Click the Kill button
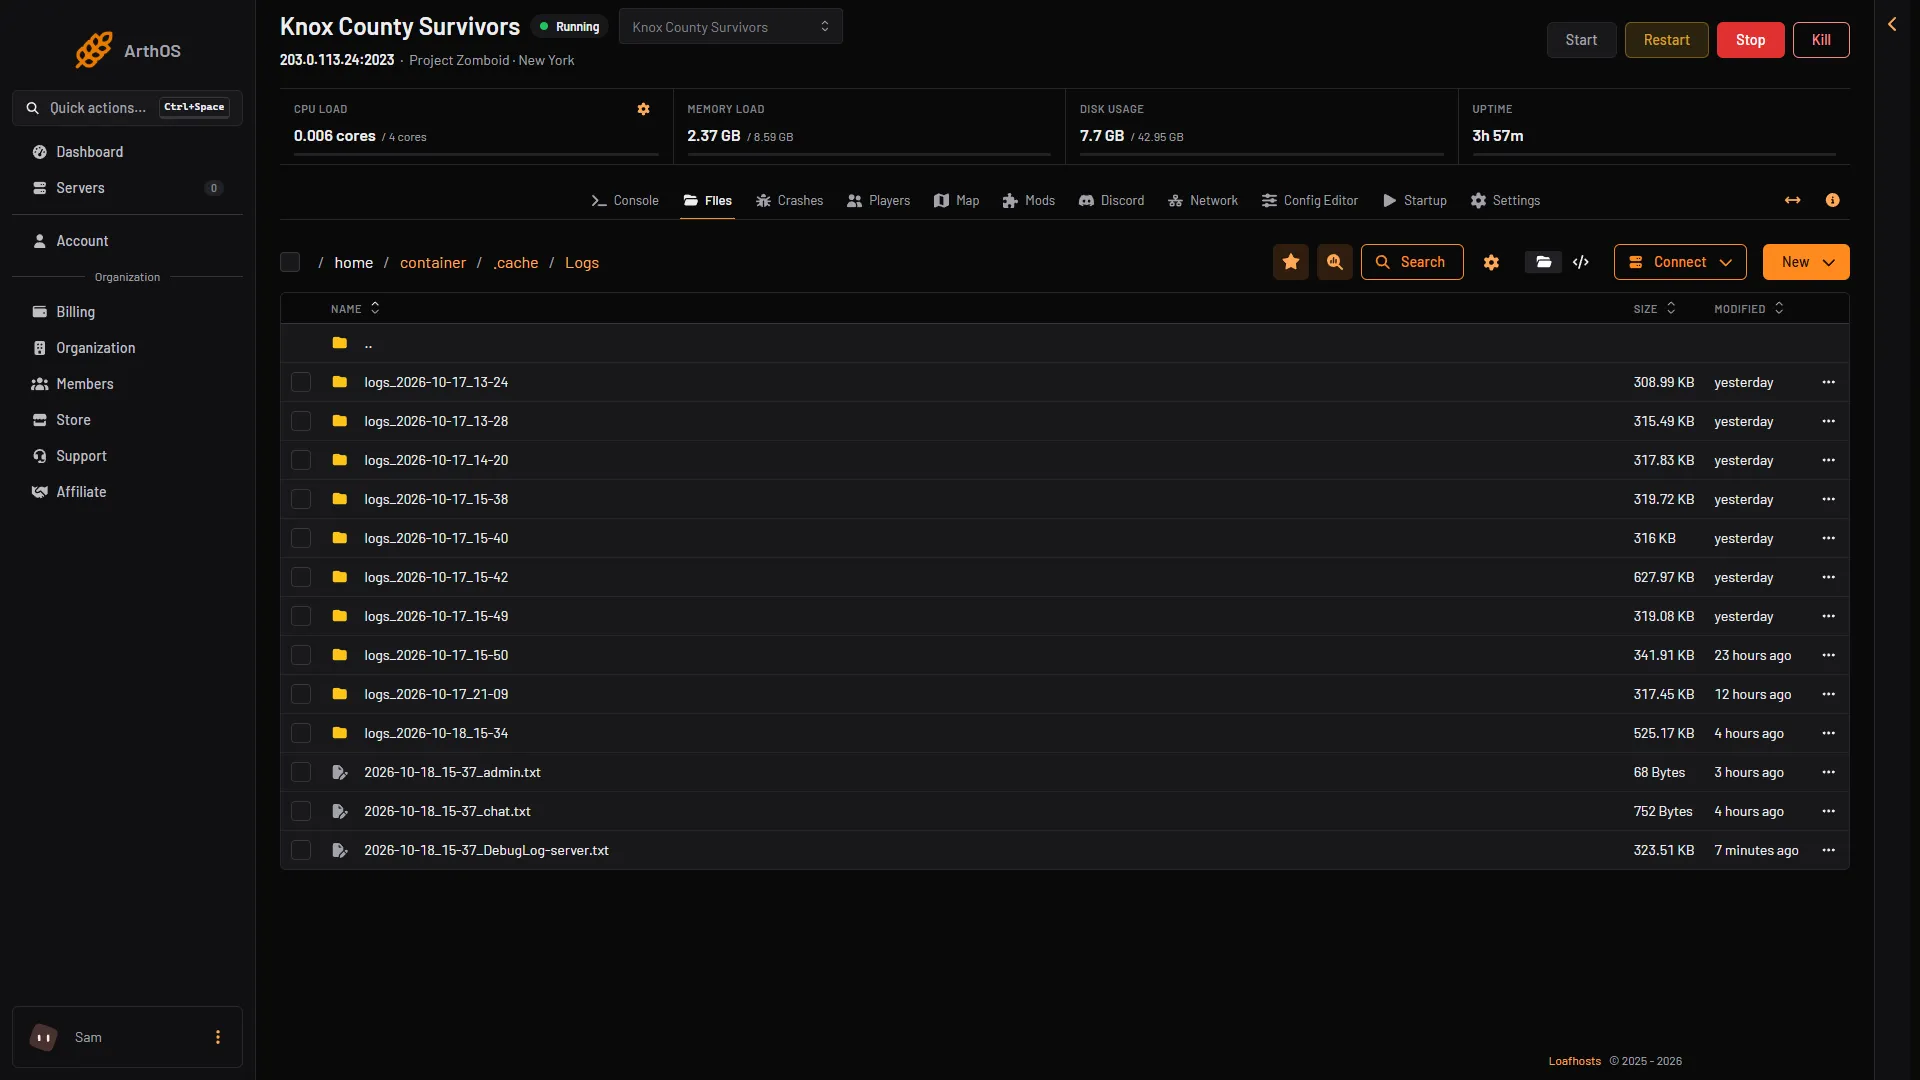 pyautogui.click(x=1822, y=40)
